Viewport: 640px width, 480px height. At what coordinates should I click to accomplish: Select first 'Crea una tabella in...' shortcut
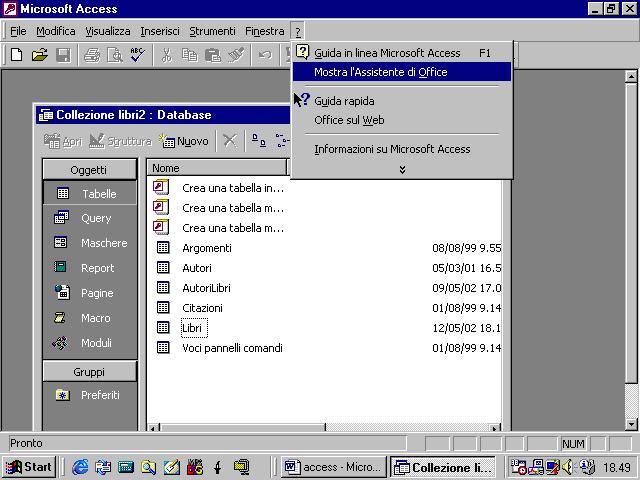pos(233,188)
